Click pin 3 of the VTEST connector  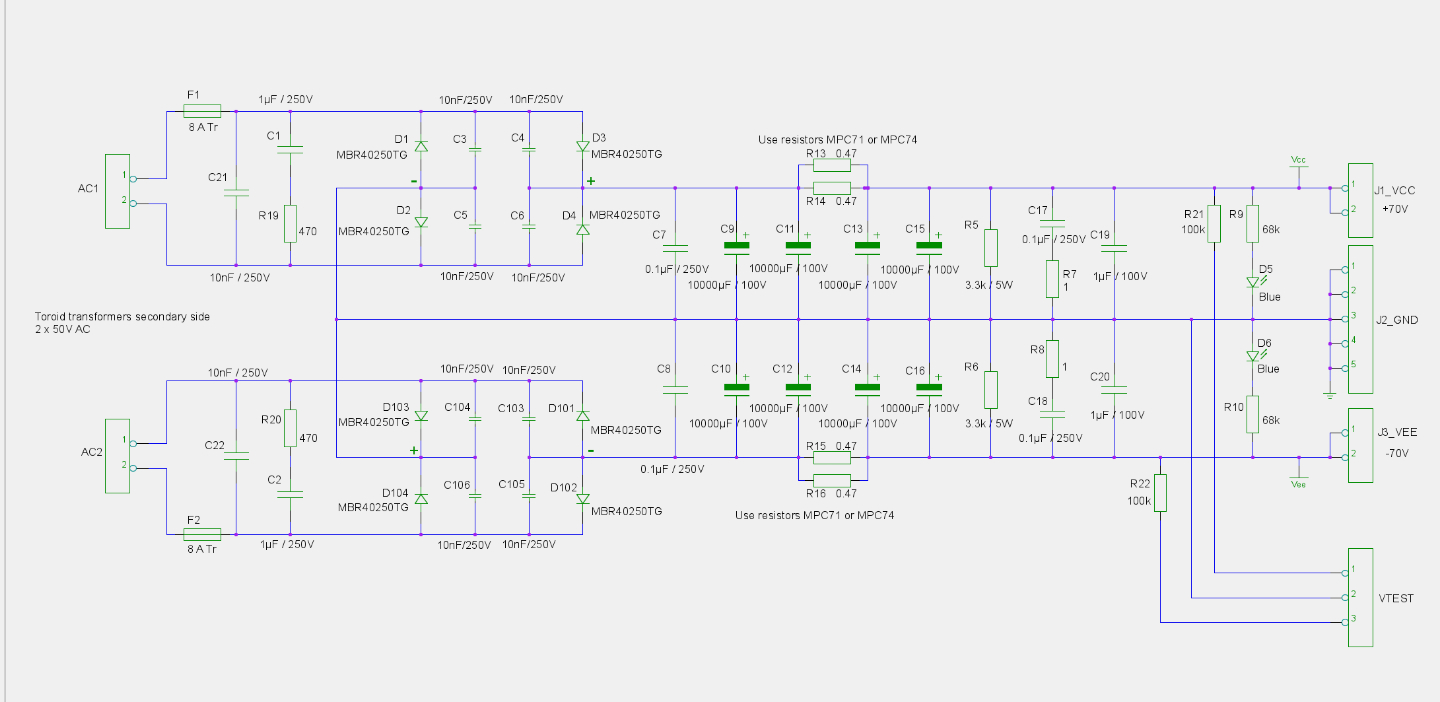(1344, 621)
